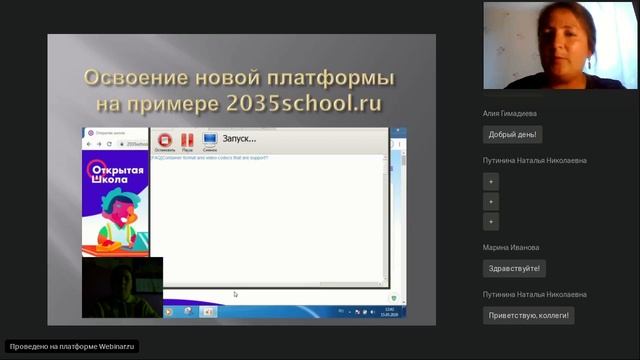The image size is (640, 360).
Task: Click the FAQ container format link
Action: point(210,158)
